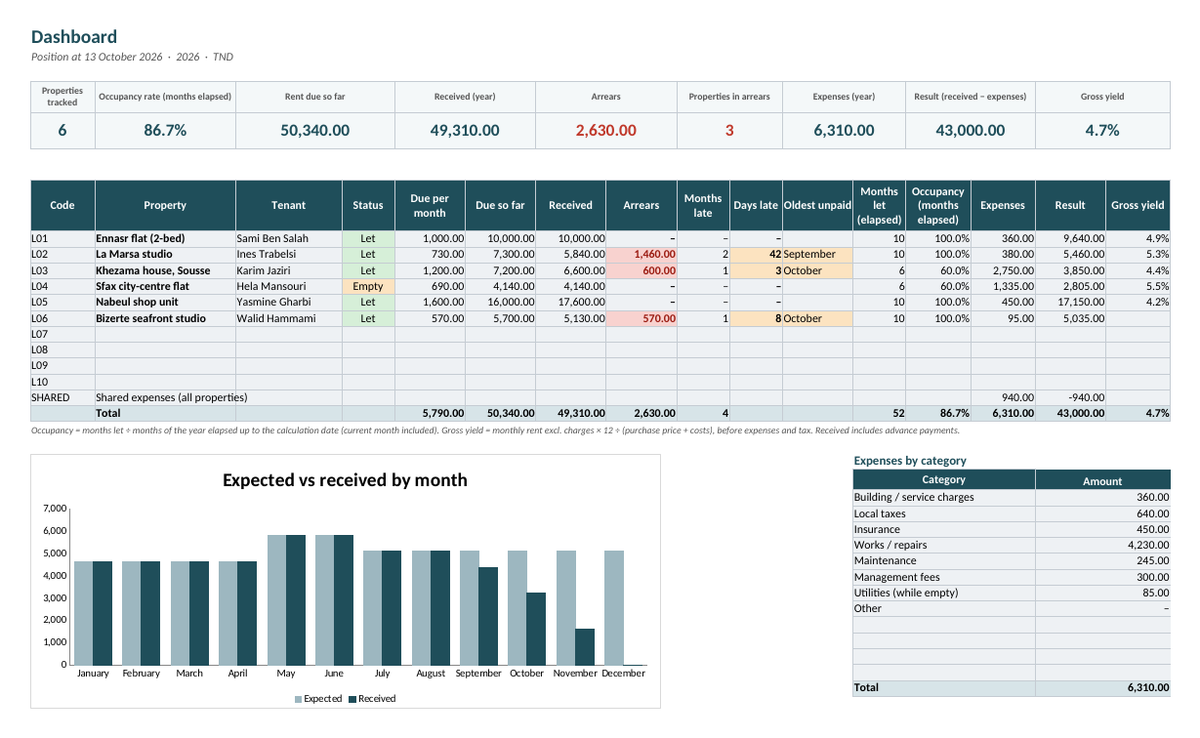Select the Due per month column header
This screenshot has height=738, width=1200.
click(x=431, y=205)
